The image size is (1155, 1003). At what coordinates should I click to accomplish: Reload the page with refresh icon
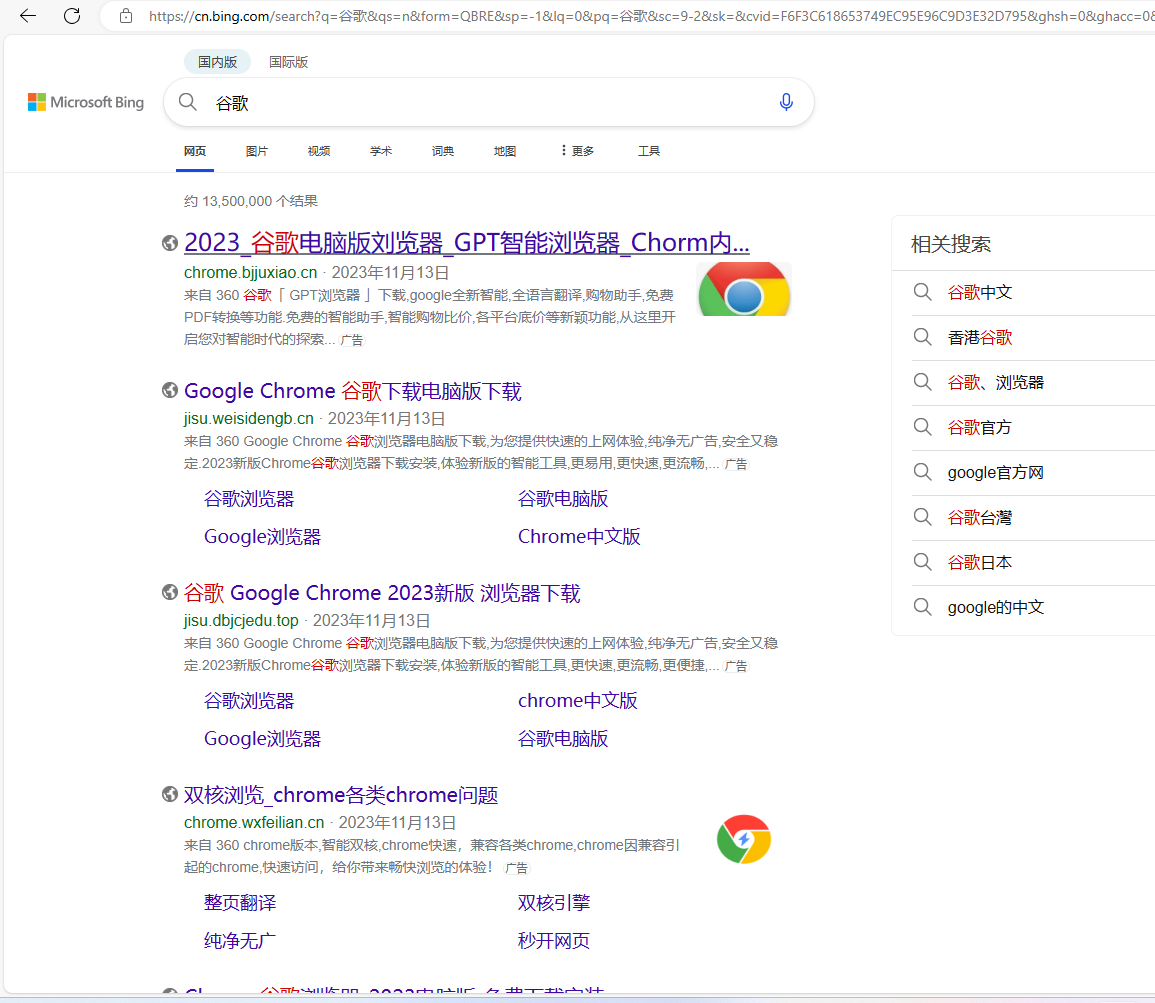72,15
